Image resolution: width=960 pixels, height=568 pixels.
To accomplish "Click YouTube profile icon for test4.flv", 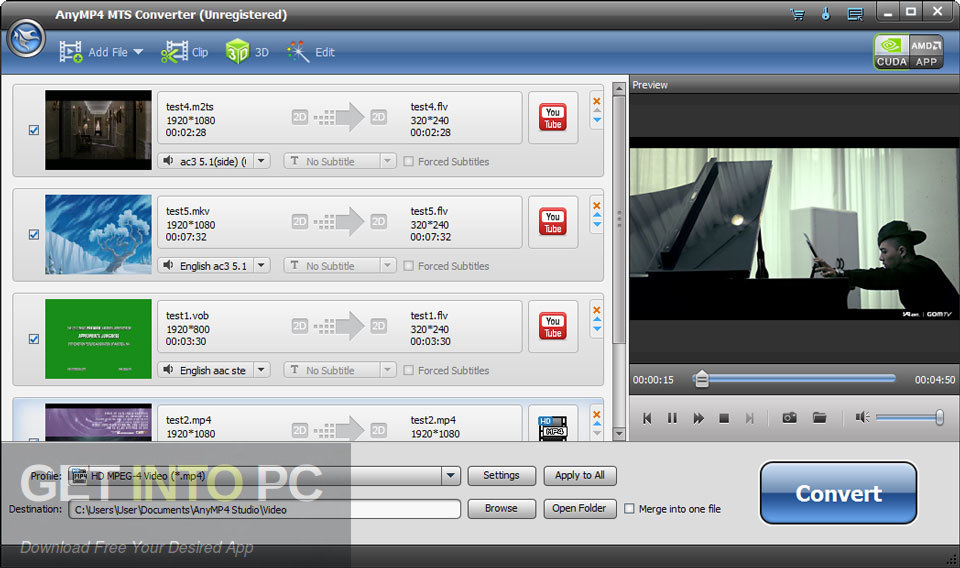I will pyautogui.click(x=553, y=118).
